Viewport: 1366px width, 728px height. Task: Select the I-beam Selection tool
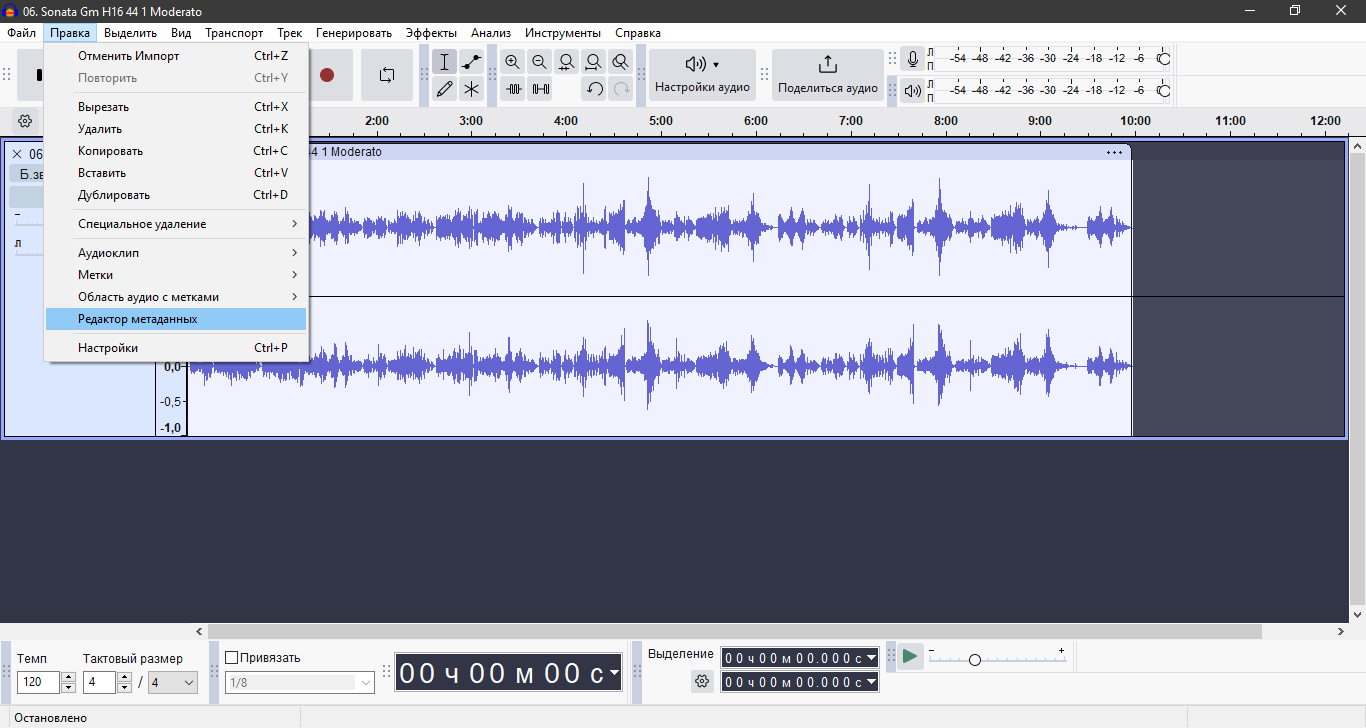(x=445, y=62)
